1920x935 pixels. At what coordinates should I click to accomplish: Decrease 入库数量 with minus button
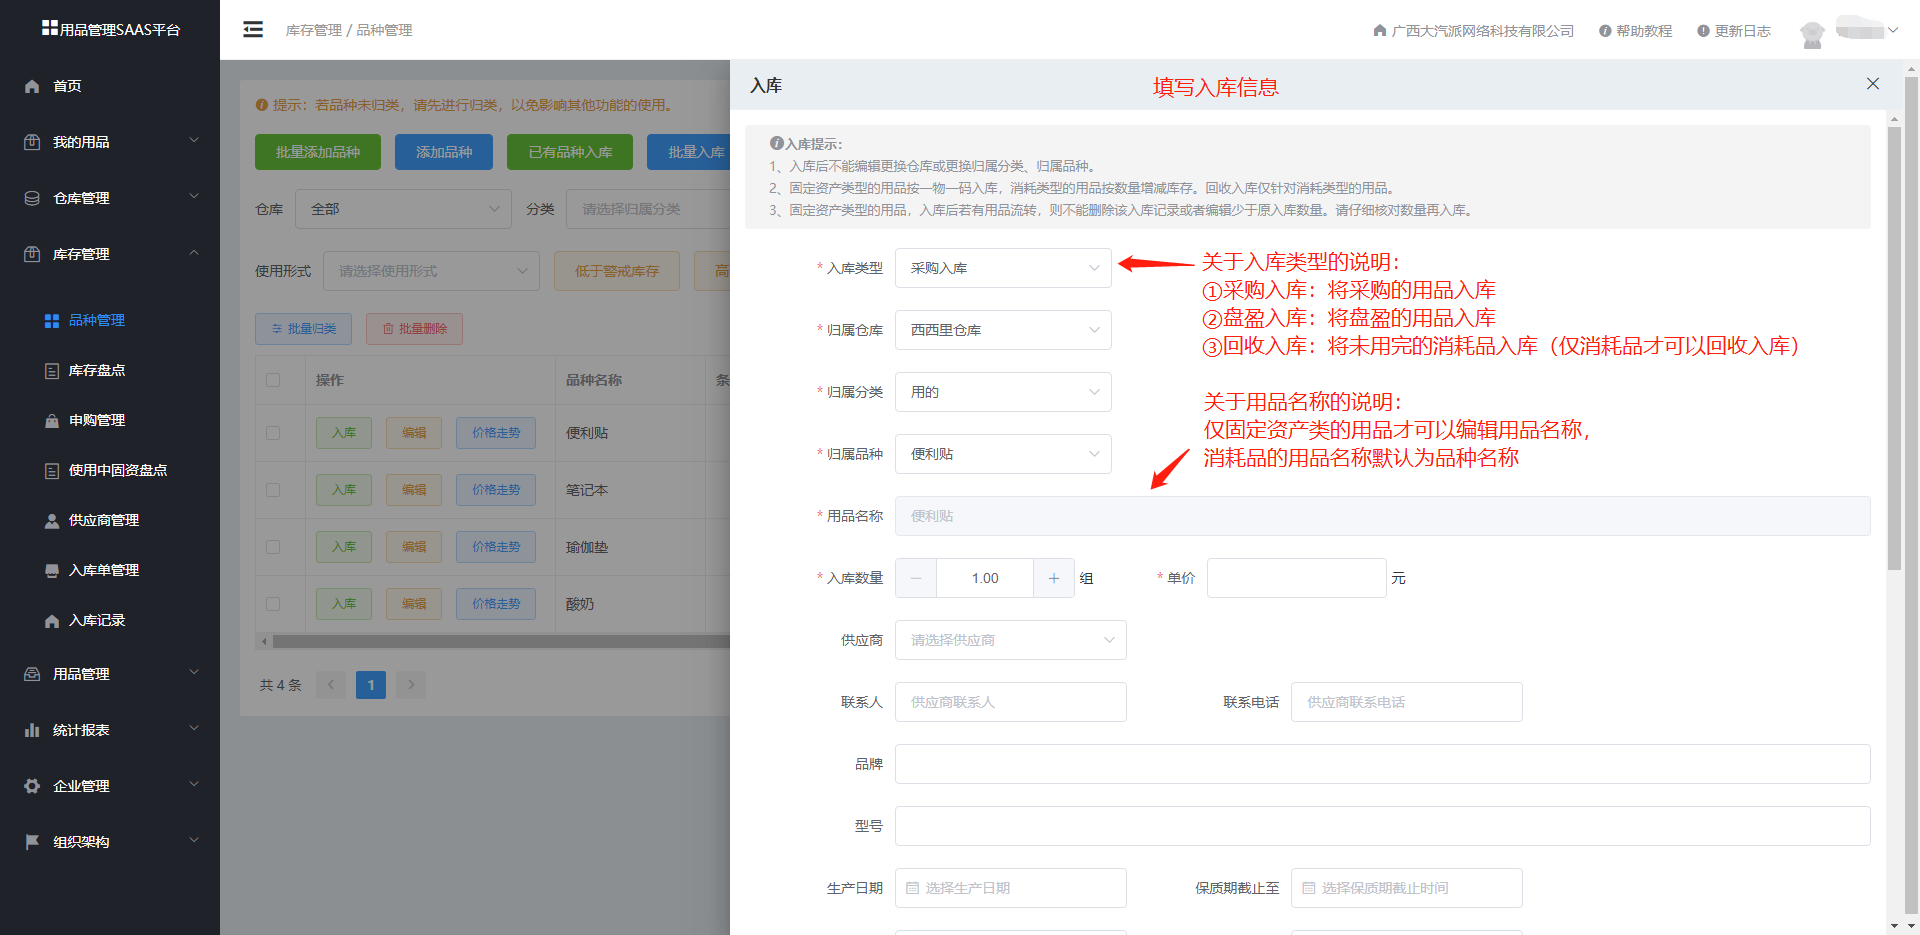(x=916, y=578)
